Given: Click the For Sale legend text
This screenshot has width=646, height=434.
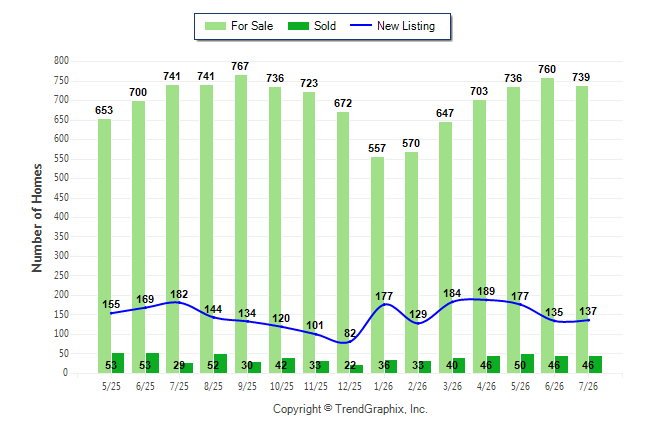Looking at the screenshot, I should point(252,26).
